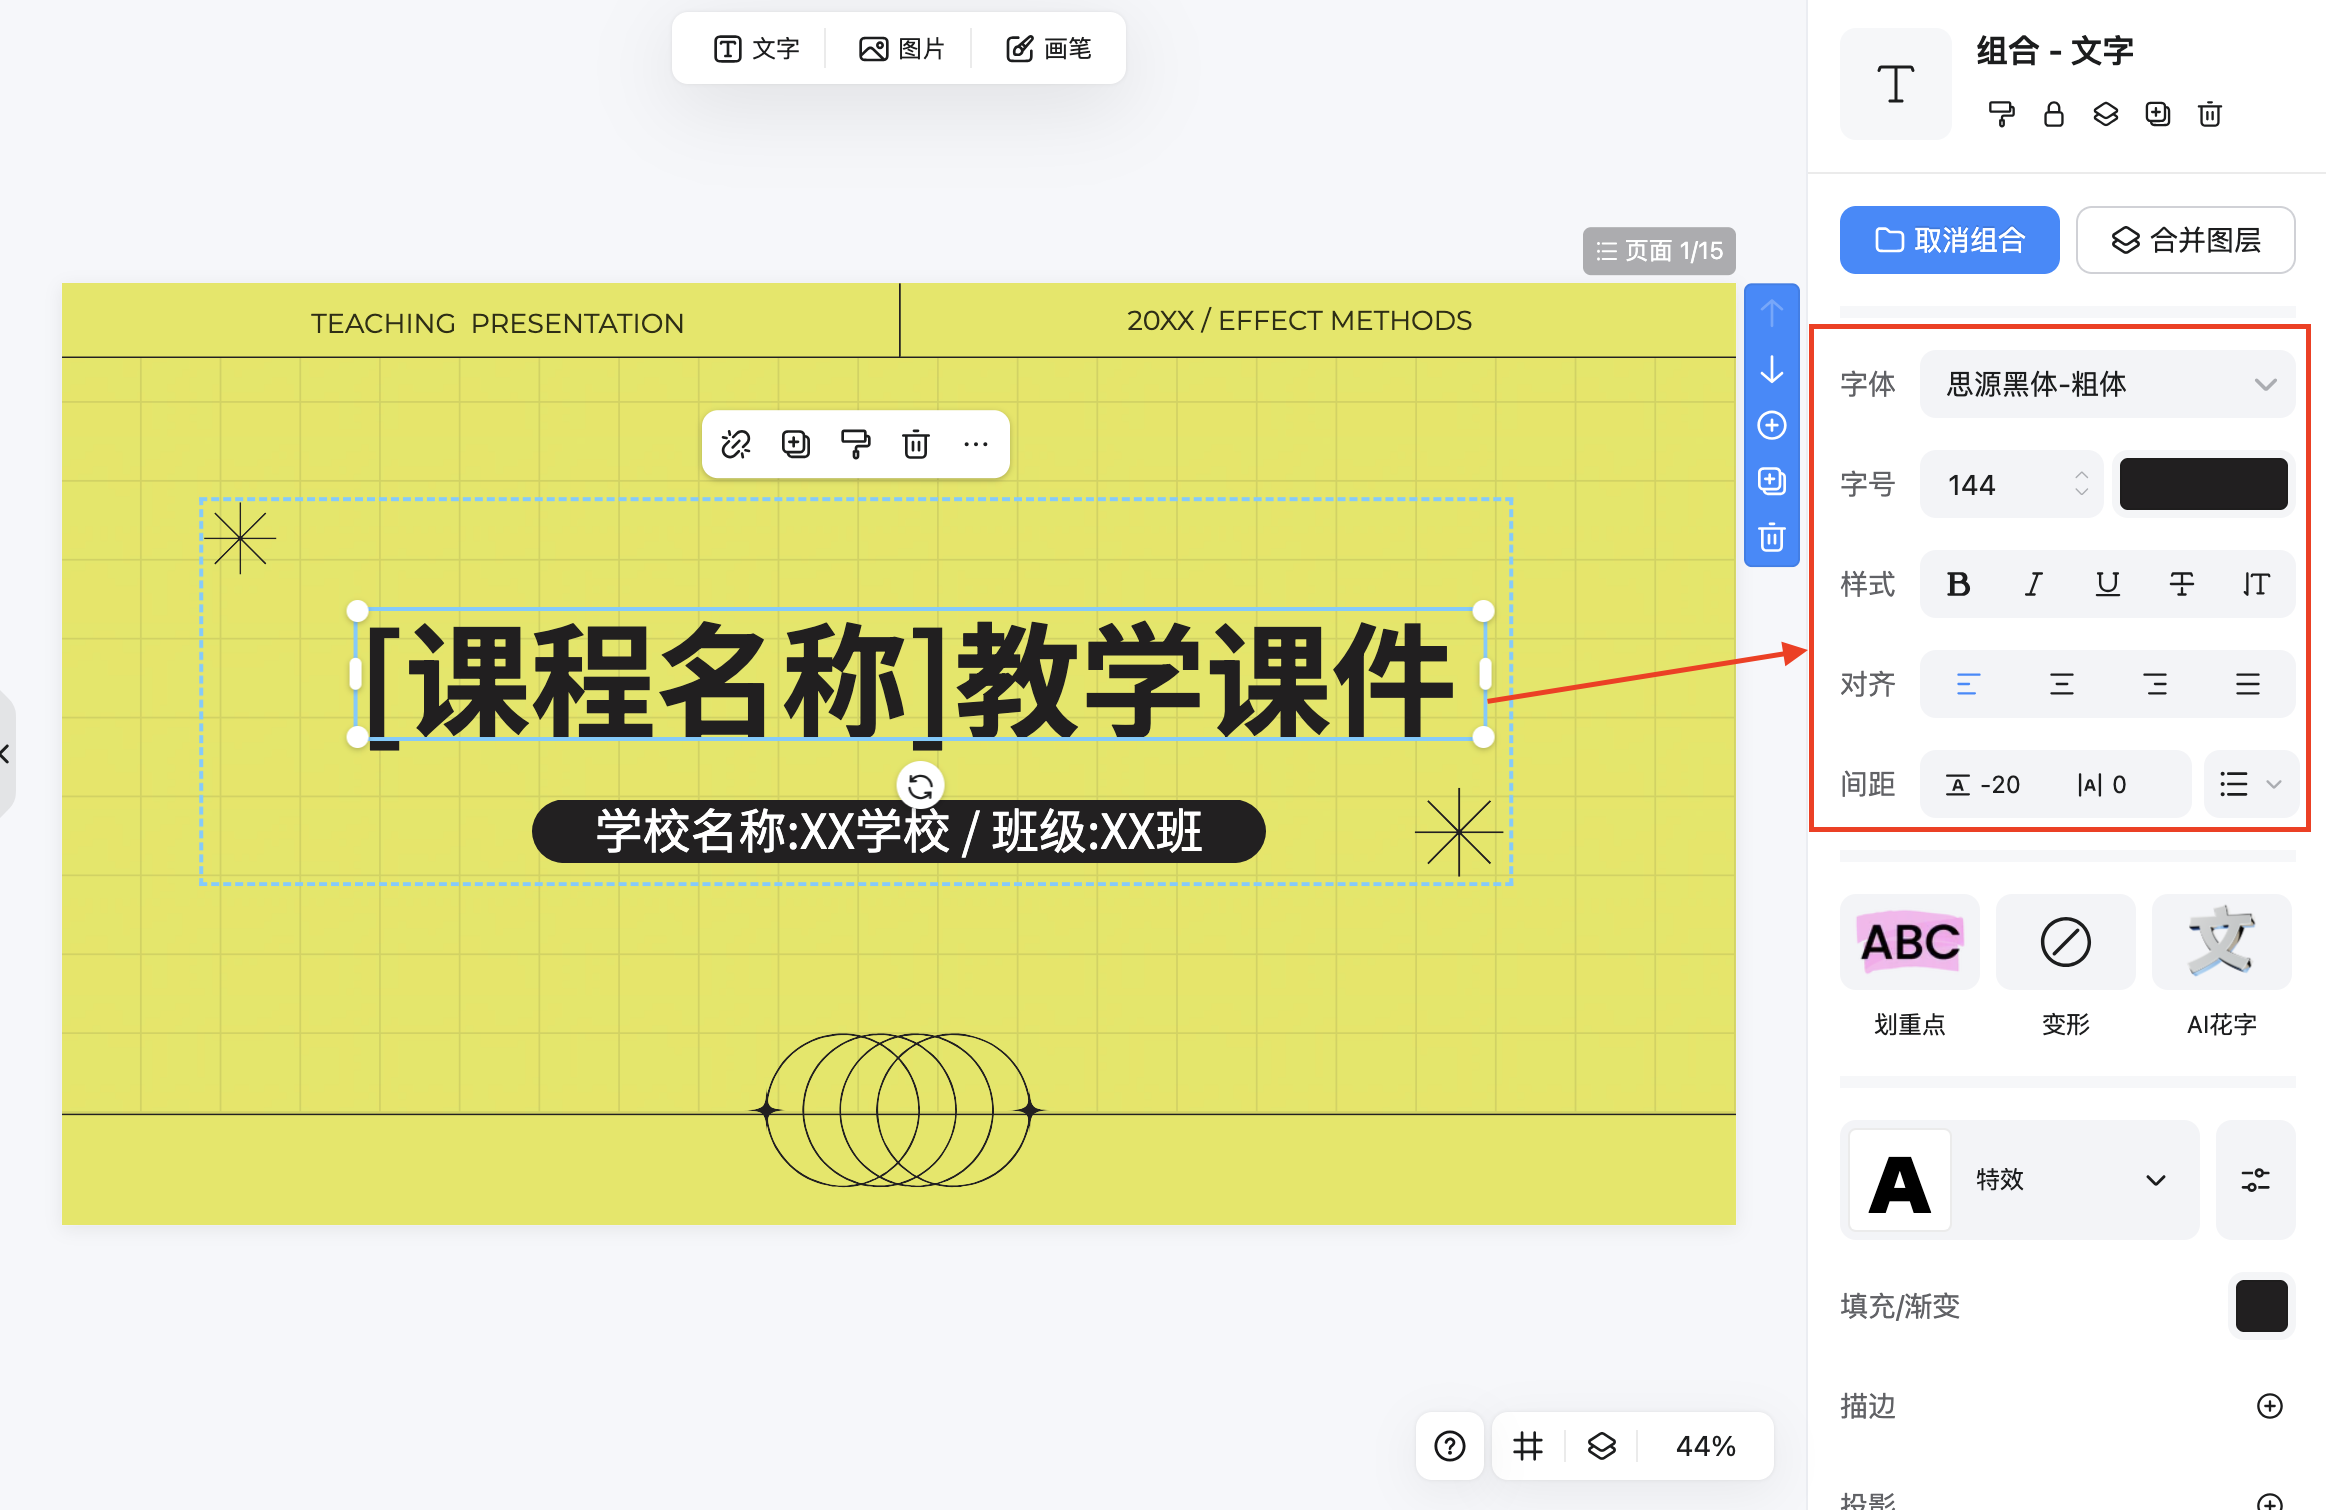Delete the selection via floating toolbar trash icon
The image size is (2326, 1510).
[916, 444]
